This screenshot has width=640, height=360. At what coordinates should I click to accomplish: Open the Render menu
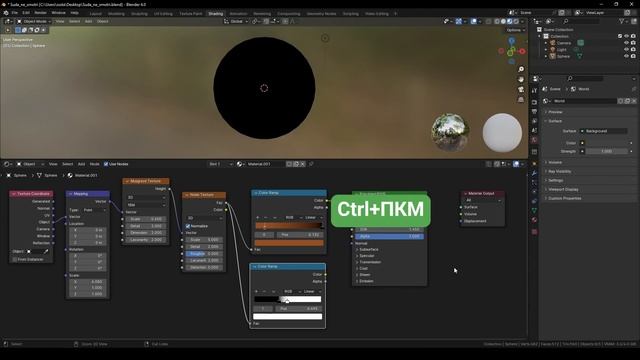40,13
